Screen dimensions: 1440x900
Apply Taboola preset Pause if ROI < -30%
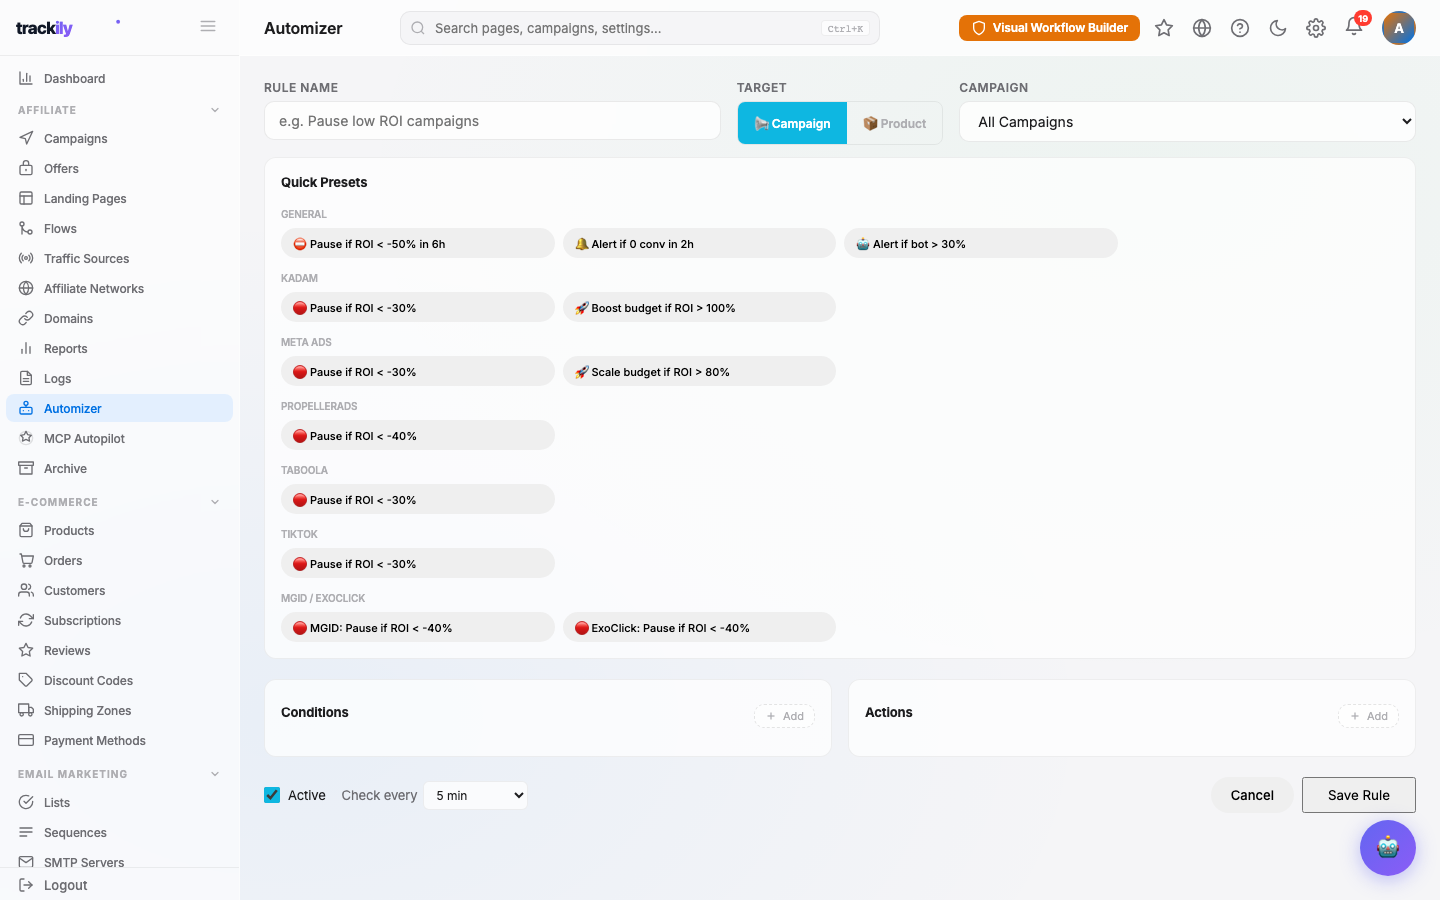418,499
